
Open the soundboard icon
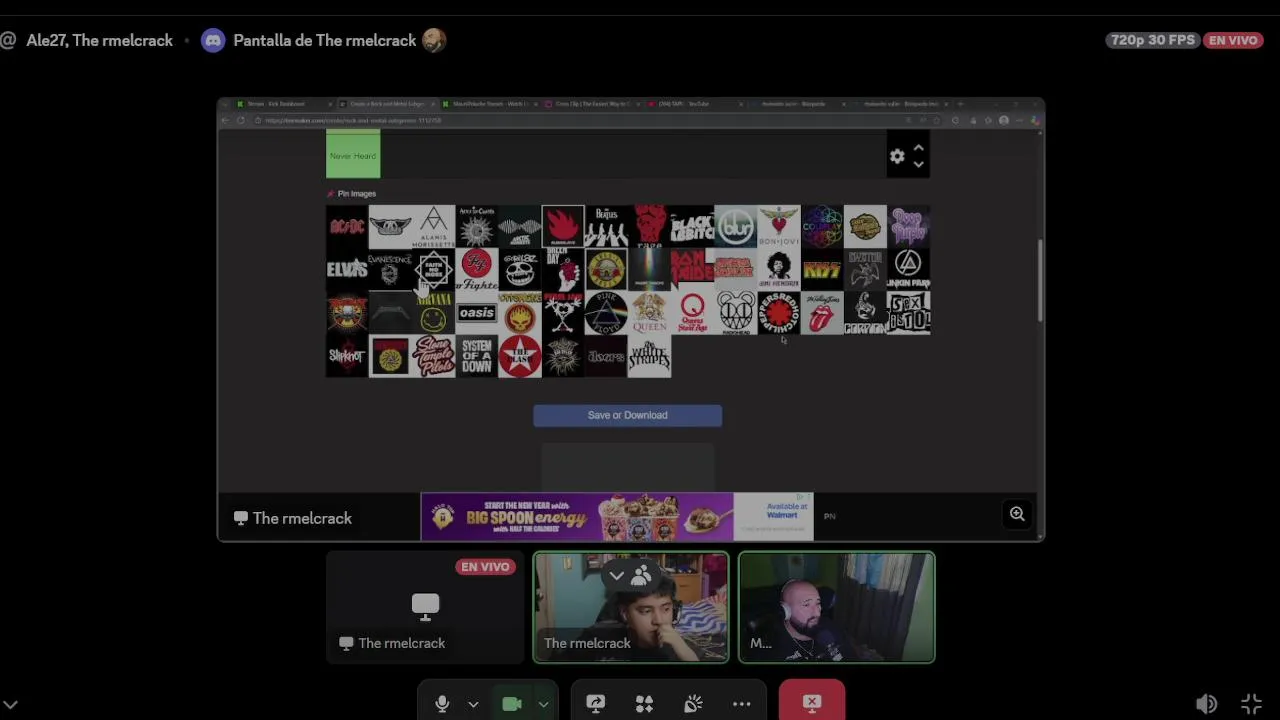(x=693, y=704)
